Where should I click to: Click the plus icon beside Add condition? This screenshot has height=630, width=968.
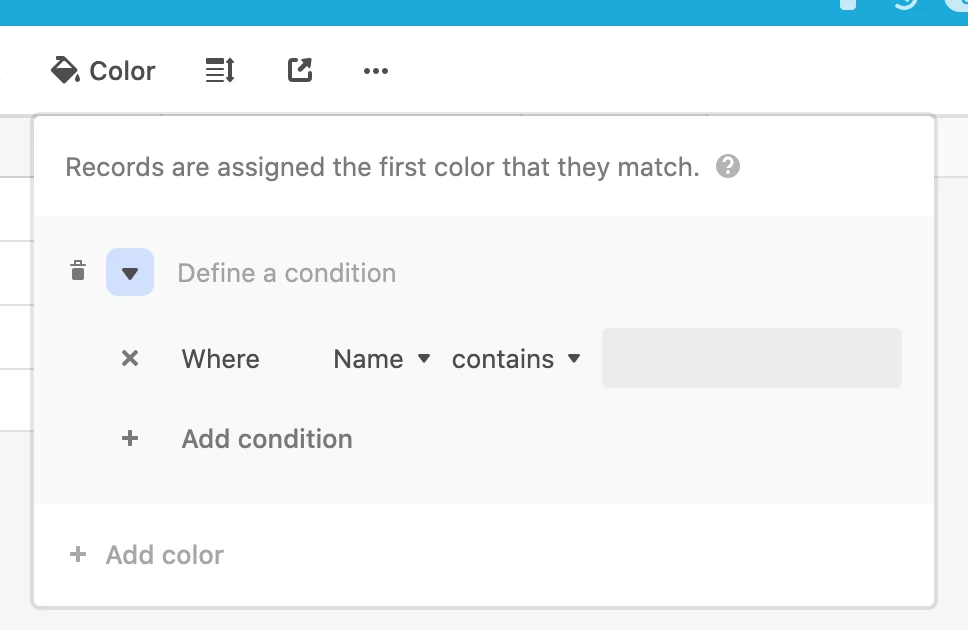coord(130,439)
